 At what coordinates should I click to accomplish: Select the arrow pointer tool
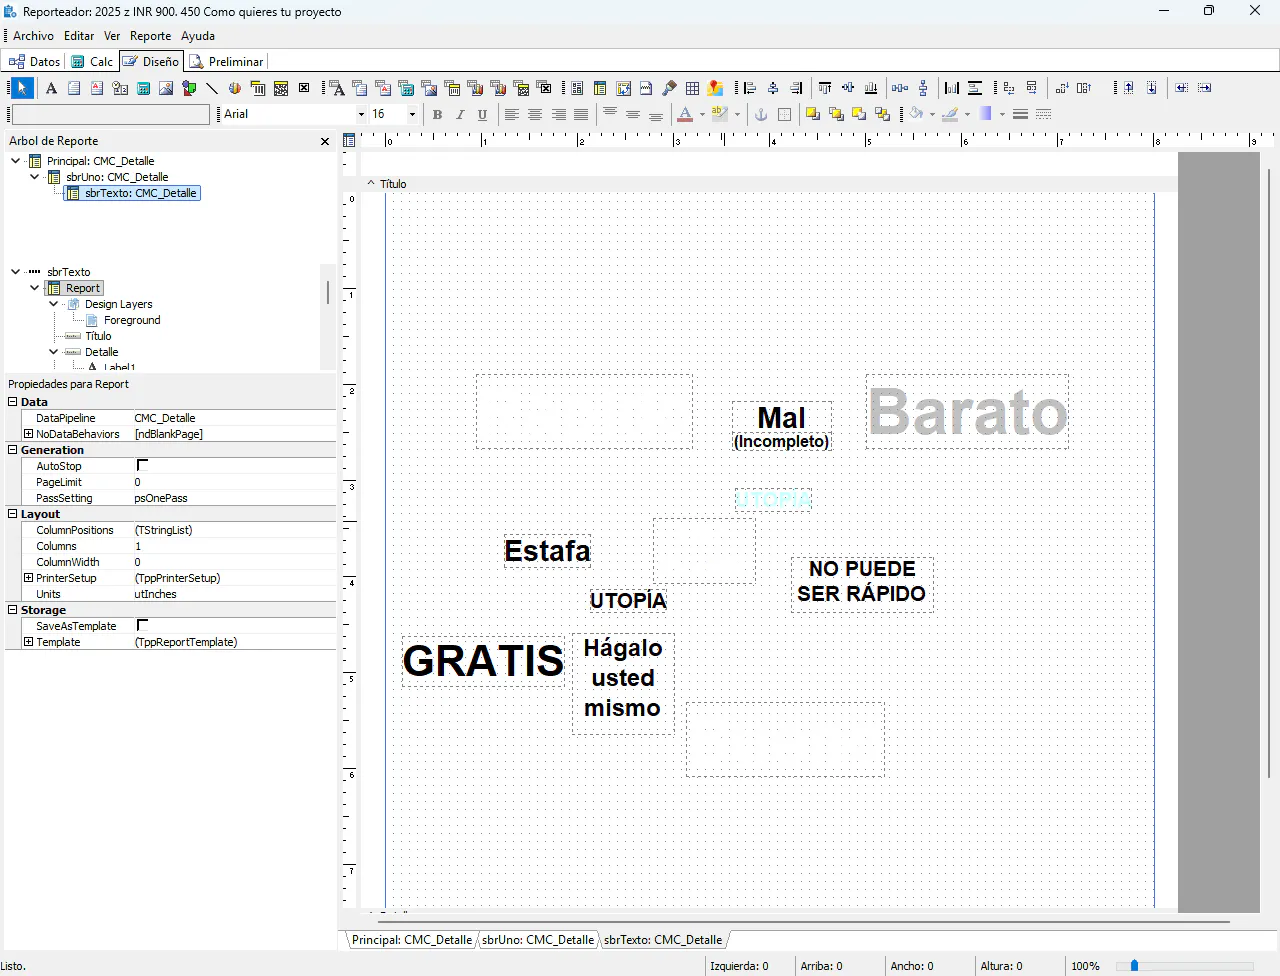21,88
